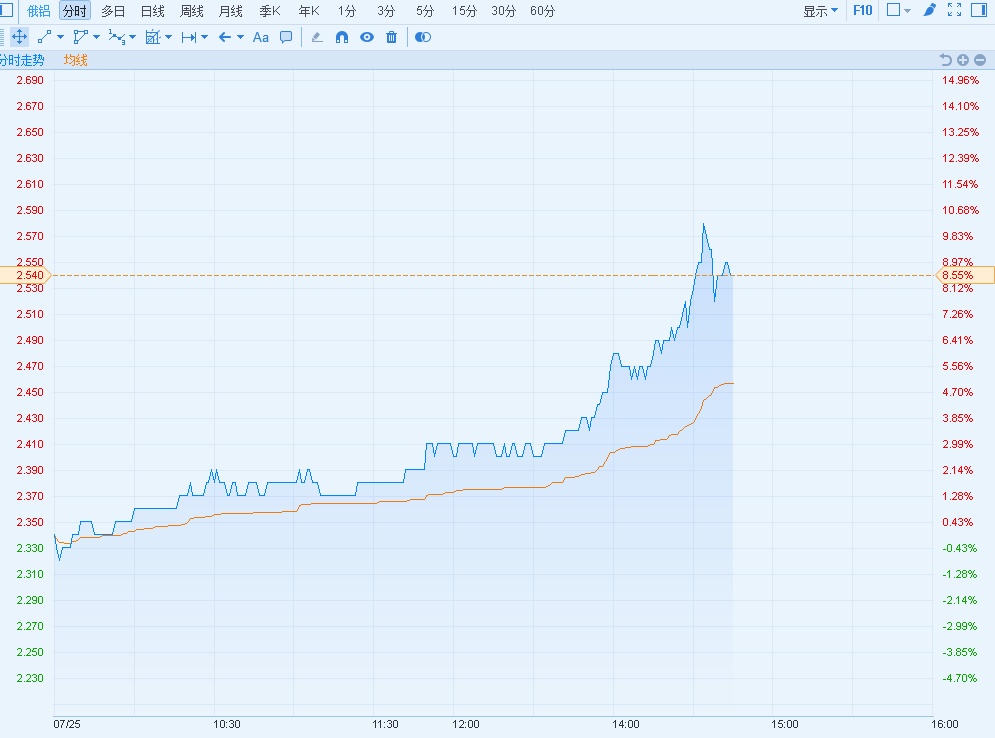Screen dimensions: 995x738
Task: Click the zoom in plus icon
Action: 962,60
